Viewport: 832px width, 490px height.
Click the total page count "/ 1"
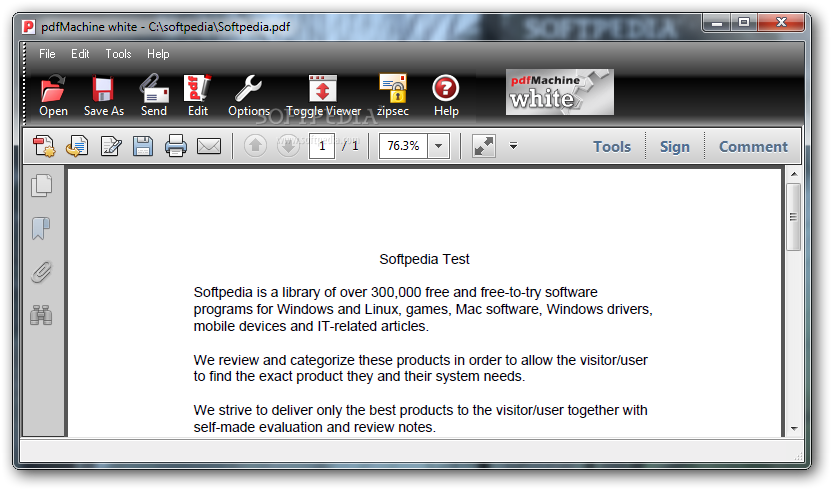(350, 146)
